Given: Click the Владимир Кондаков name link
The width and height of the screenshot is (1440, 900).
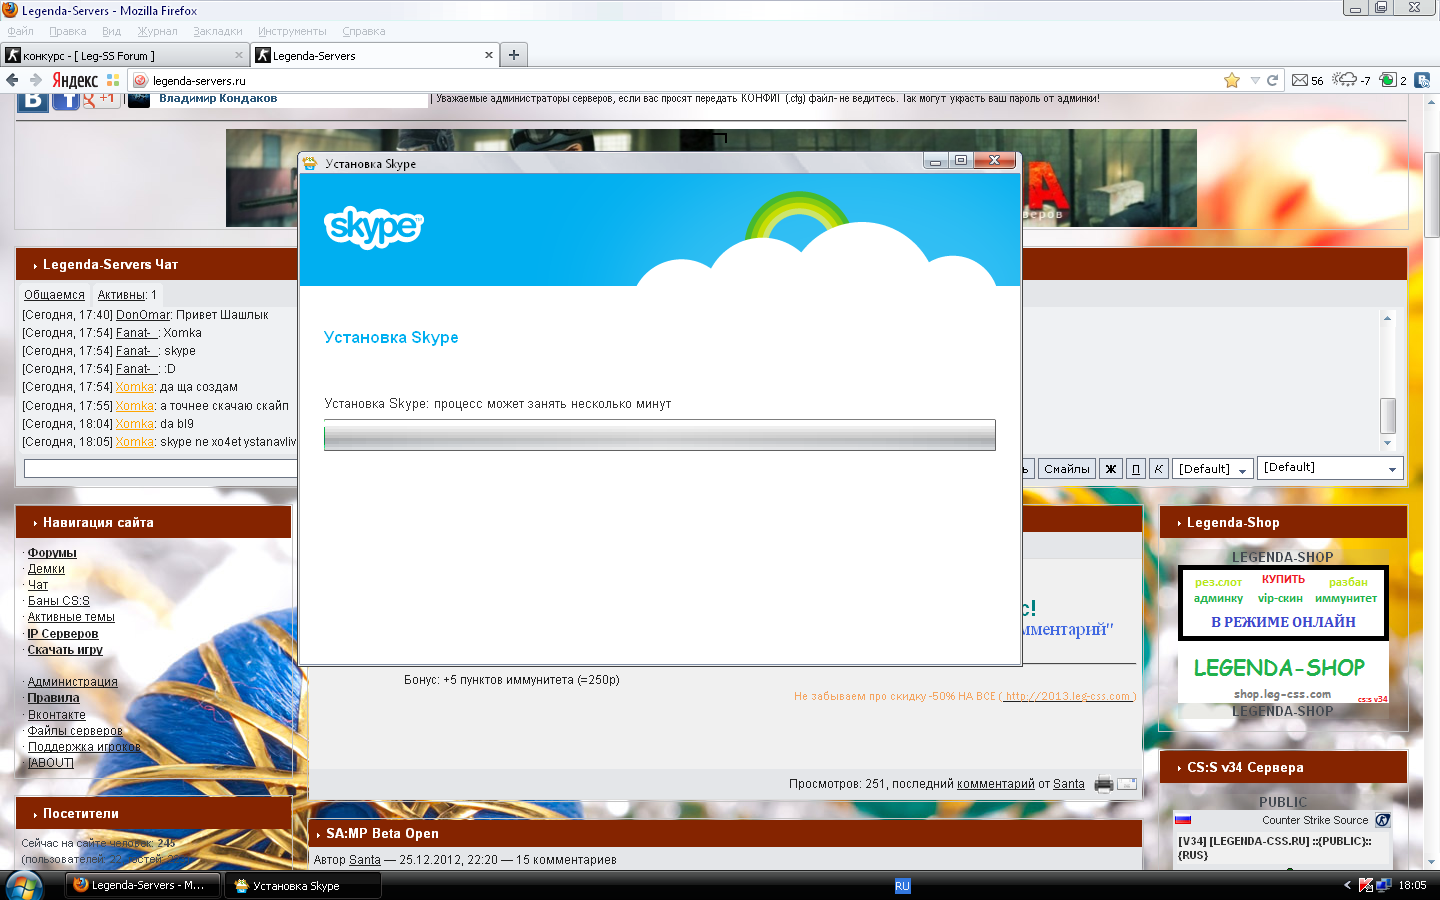Looking at the screenshot, I should [218, 98].
